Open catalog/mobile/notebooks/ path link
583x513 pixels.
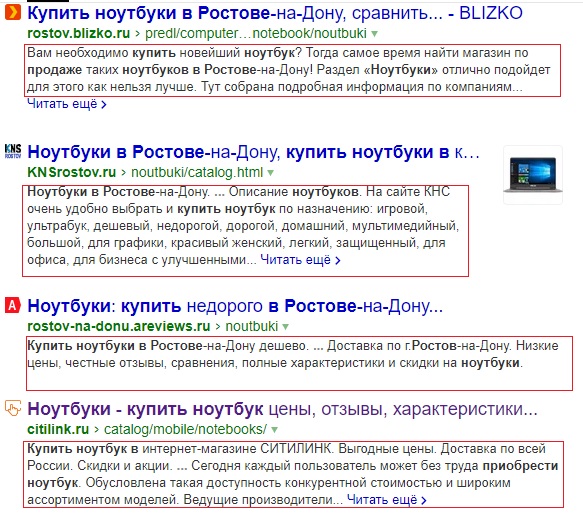click(x=185, y=429)
